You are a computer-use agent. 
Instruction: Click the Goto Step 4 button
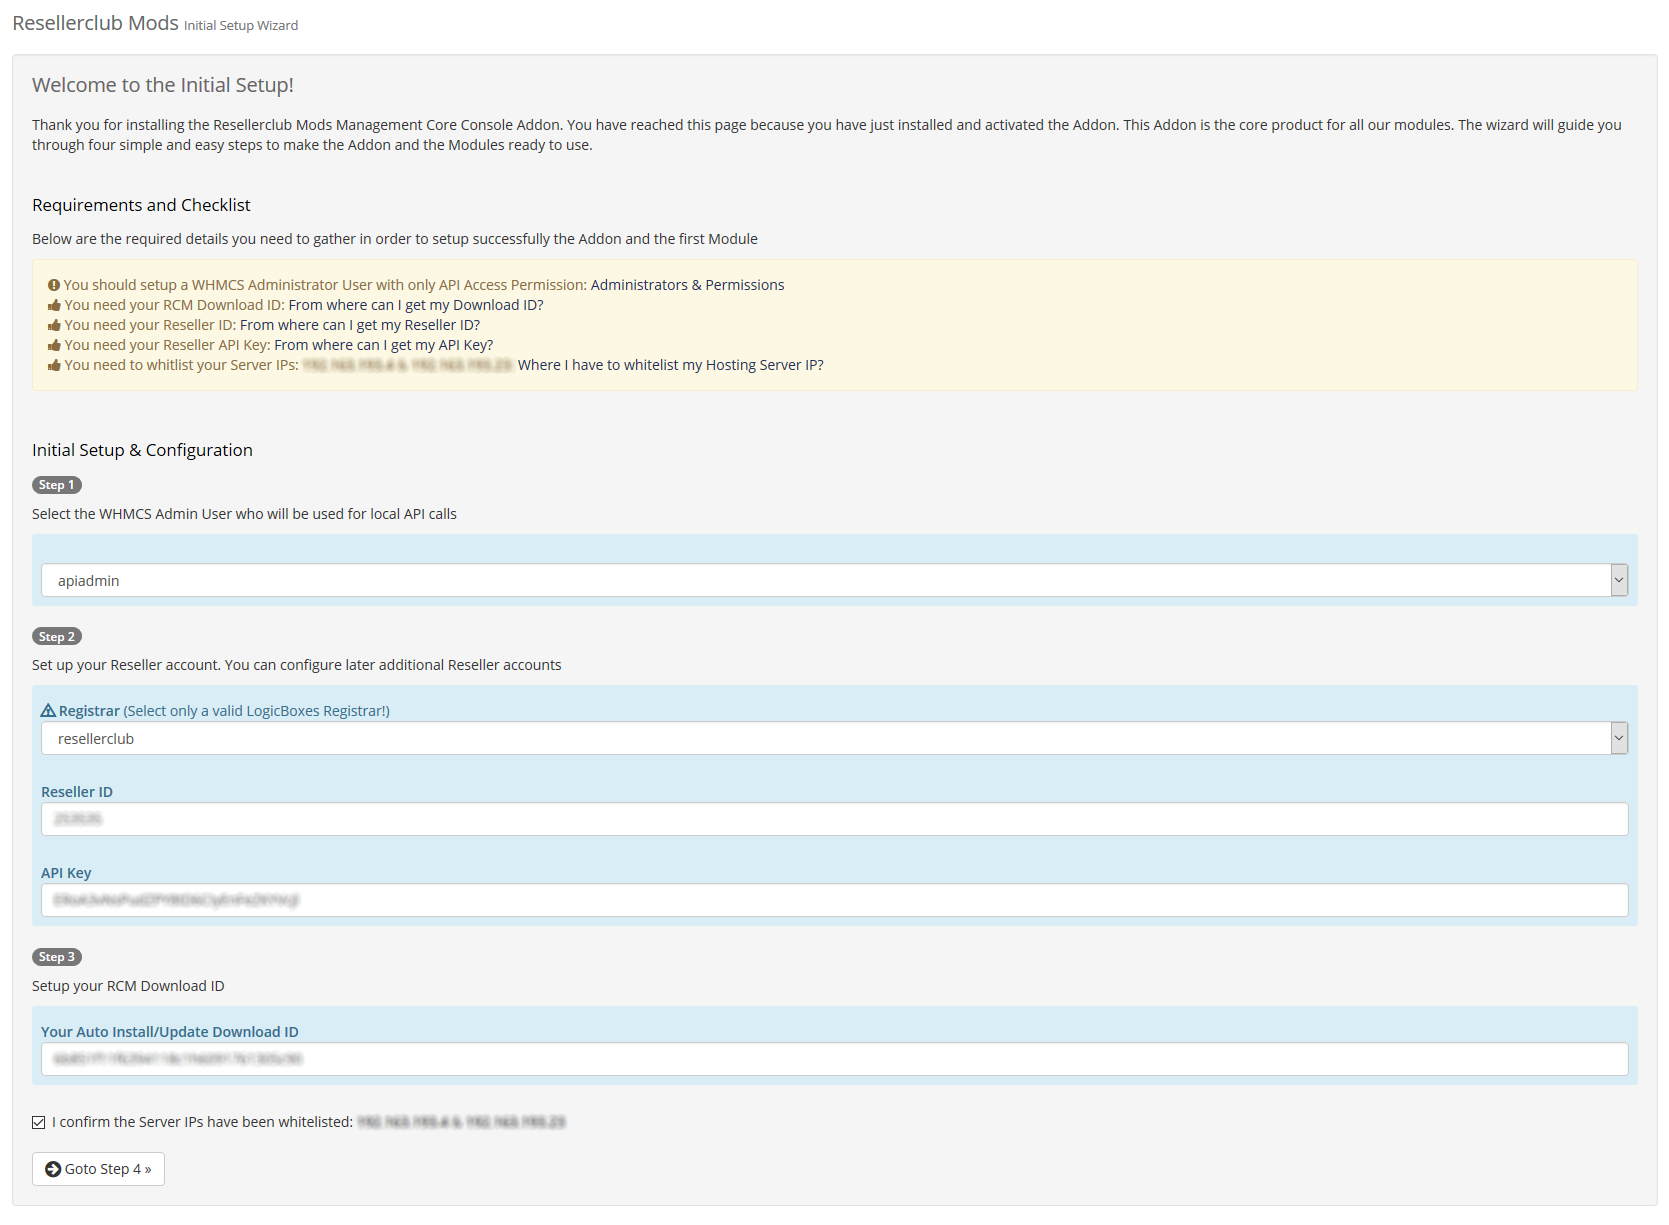pos(98,1169)
